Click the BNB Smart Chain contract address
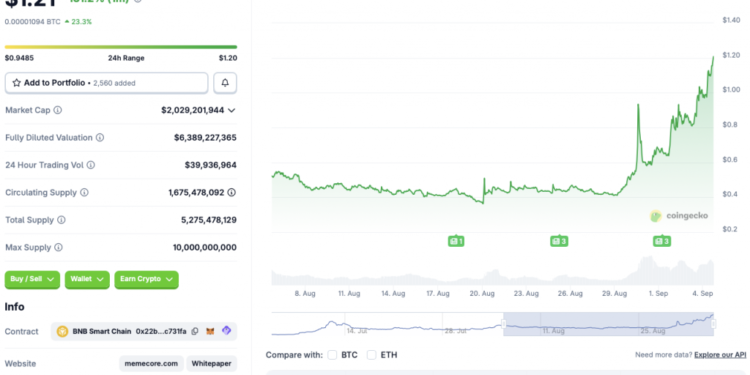The image size is (750, 375). coord(161,331)
